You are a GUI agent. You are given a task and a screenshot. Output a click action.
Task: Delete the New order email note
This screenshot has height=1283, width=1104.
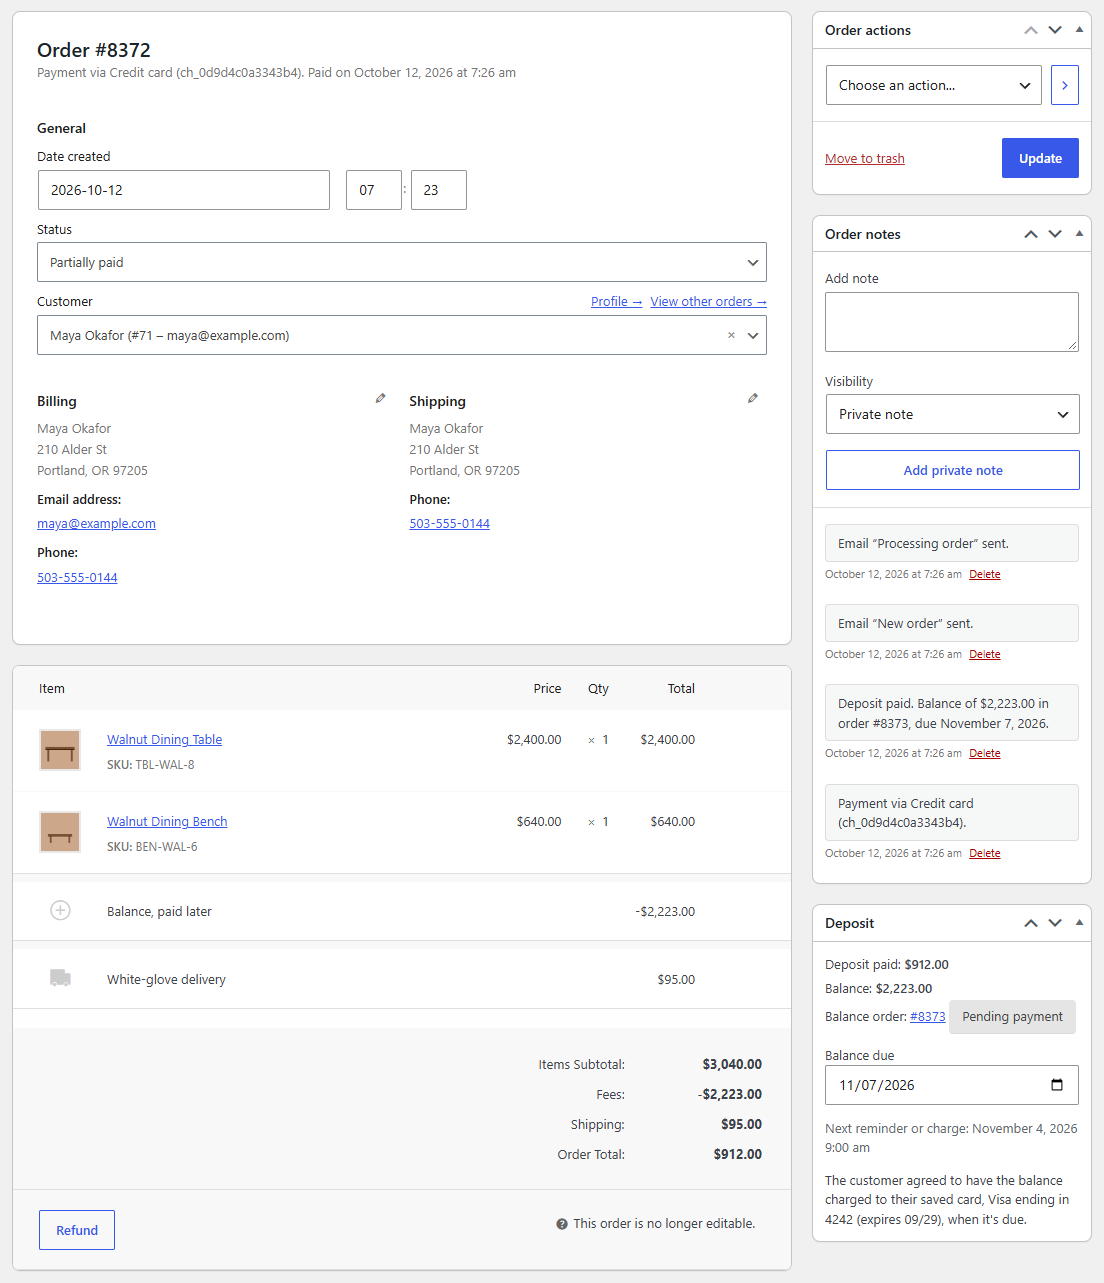(x=984, y=654)
